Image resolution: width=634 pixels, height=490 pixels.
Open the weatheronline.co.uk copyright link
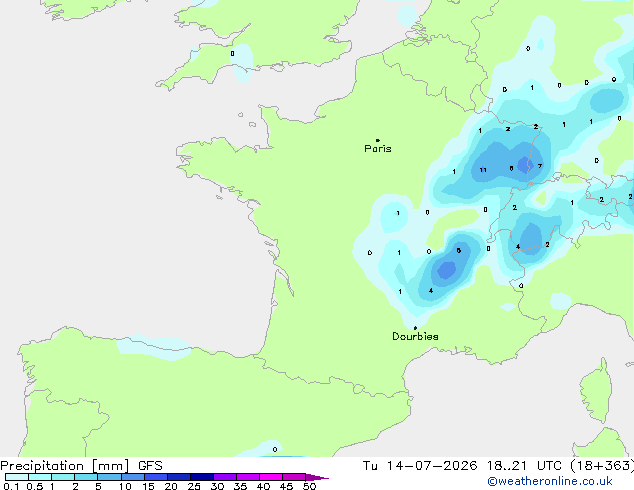point(550,481)
